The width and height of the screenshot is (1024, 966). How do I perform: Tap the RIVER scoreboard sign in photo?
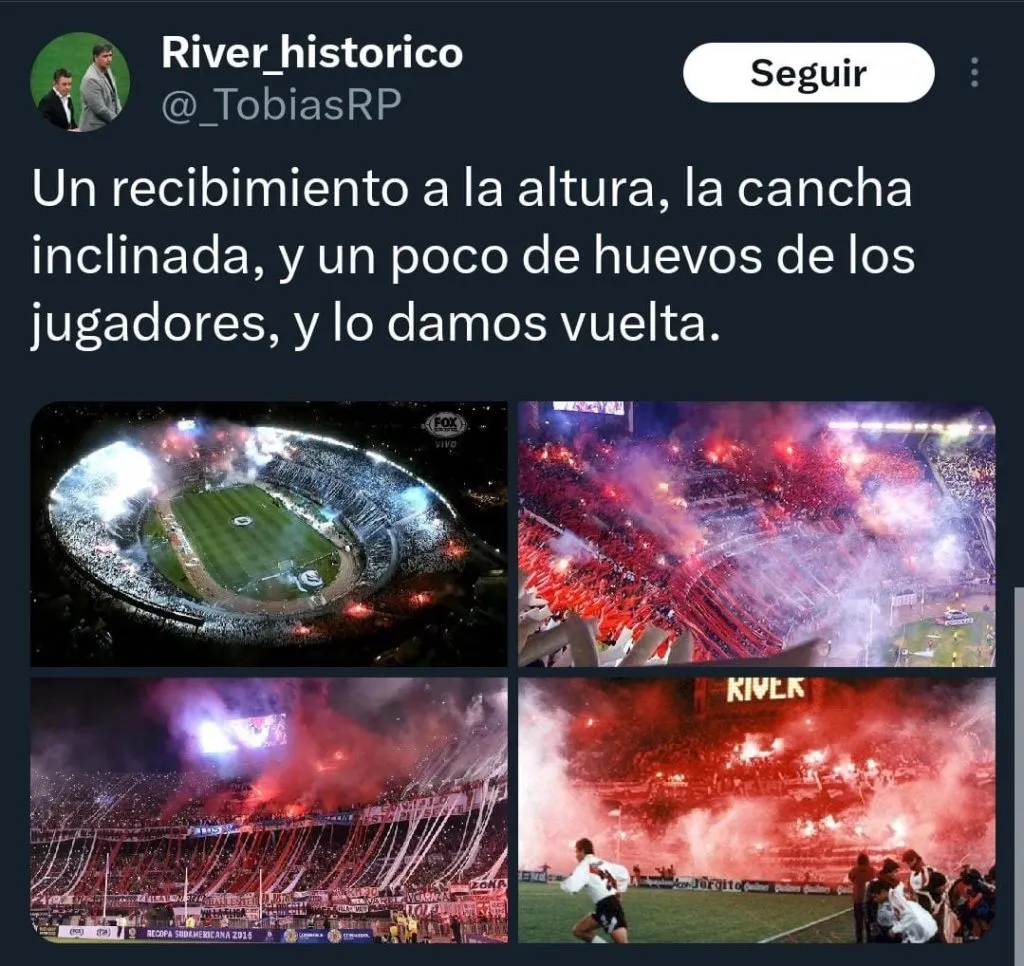click(765, 690)
